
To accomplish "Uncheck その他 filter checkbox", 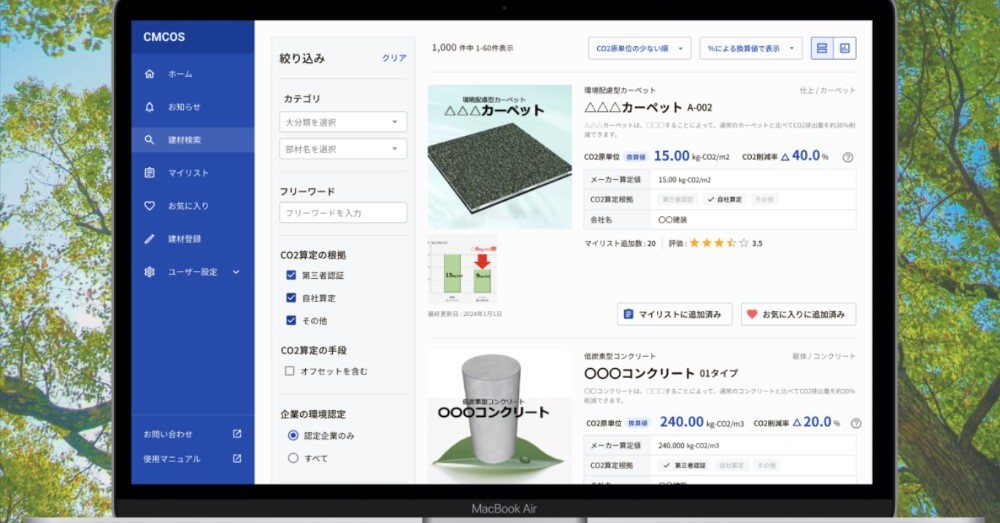I will pyautogui.click(x=291, y=320).
